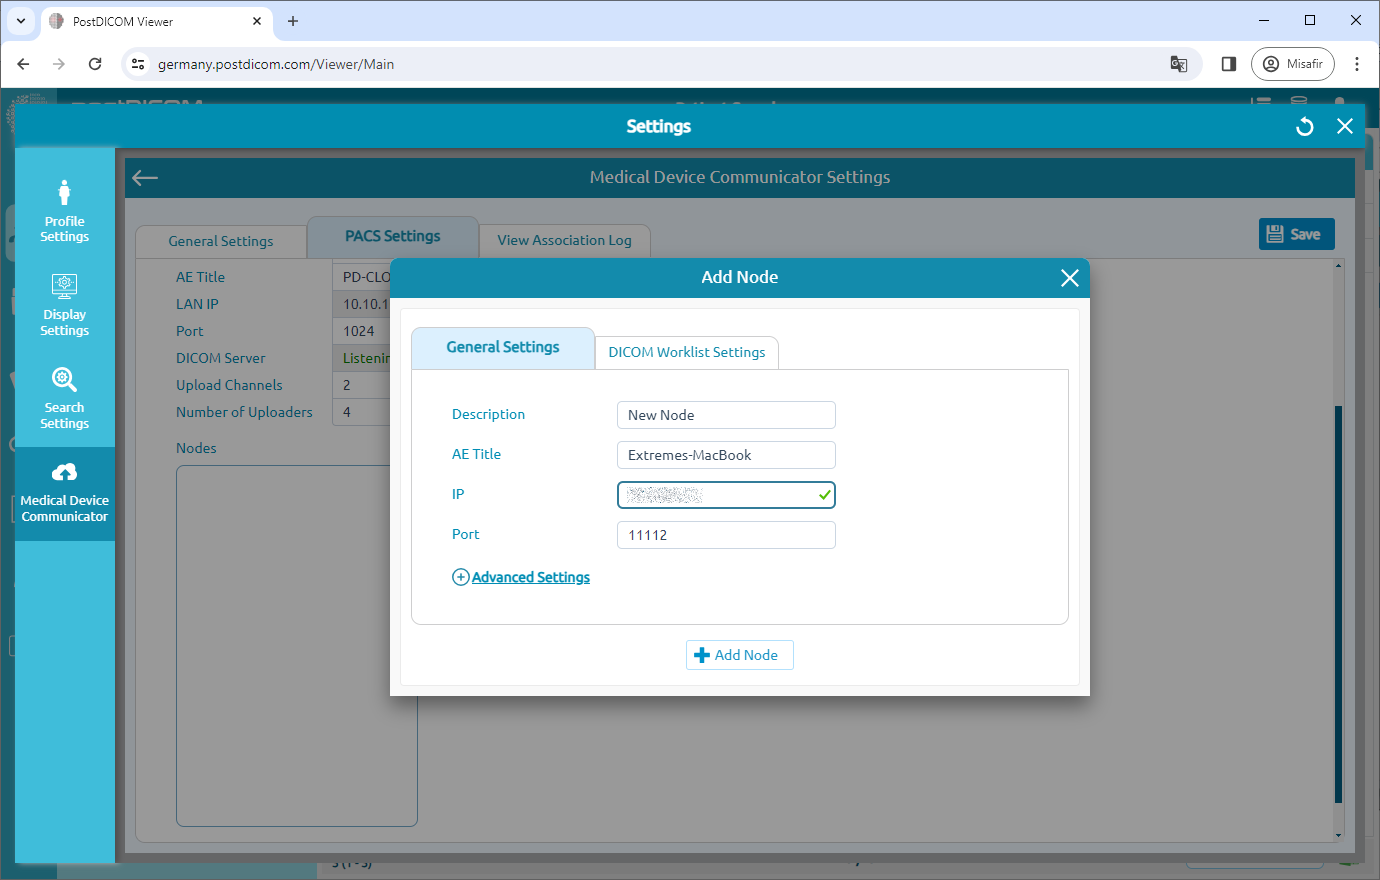Open the browser side panel toggle
Viewport: 1380px width, 880px height.
(1228, 63)
